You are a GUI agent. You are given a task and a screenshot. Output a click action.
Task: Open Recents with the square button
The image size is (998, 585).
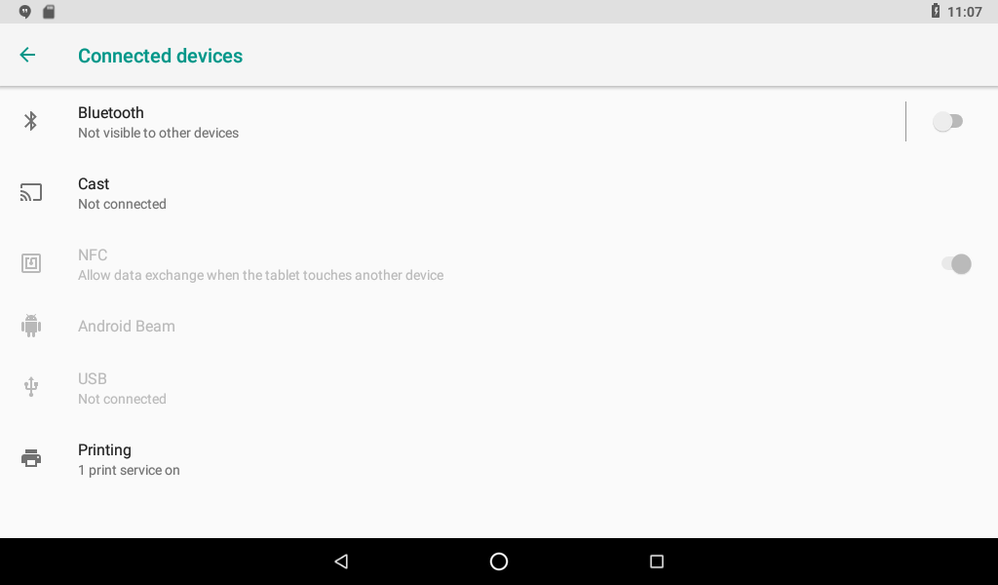(657, 561)
